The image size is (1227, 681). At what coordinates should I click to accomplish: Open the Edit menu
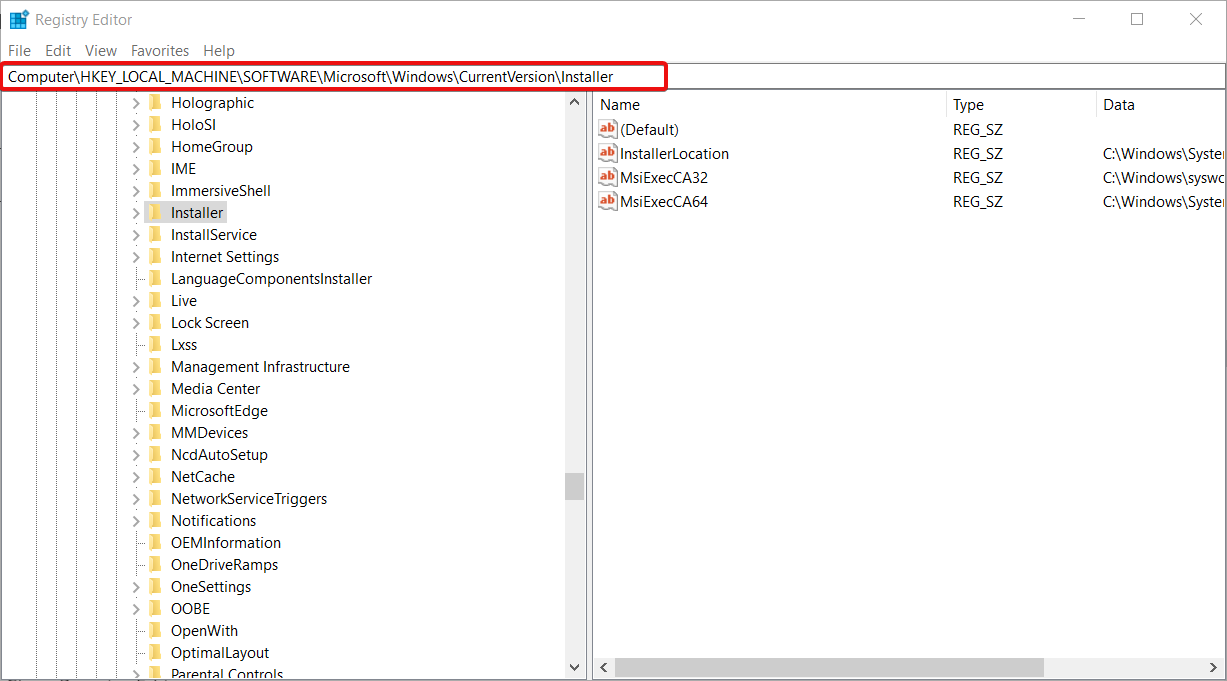pyautogui.click(x=58, y=50)
